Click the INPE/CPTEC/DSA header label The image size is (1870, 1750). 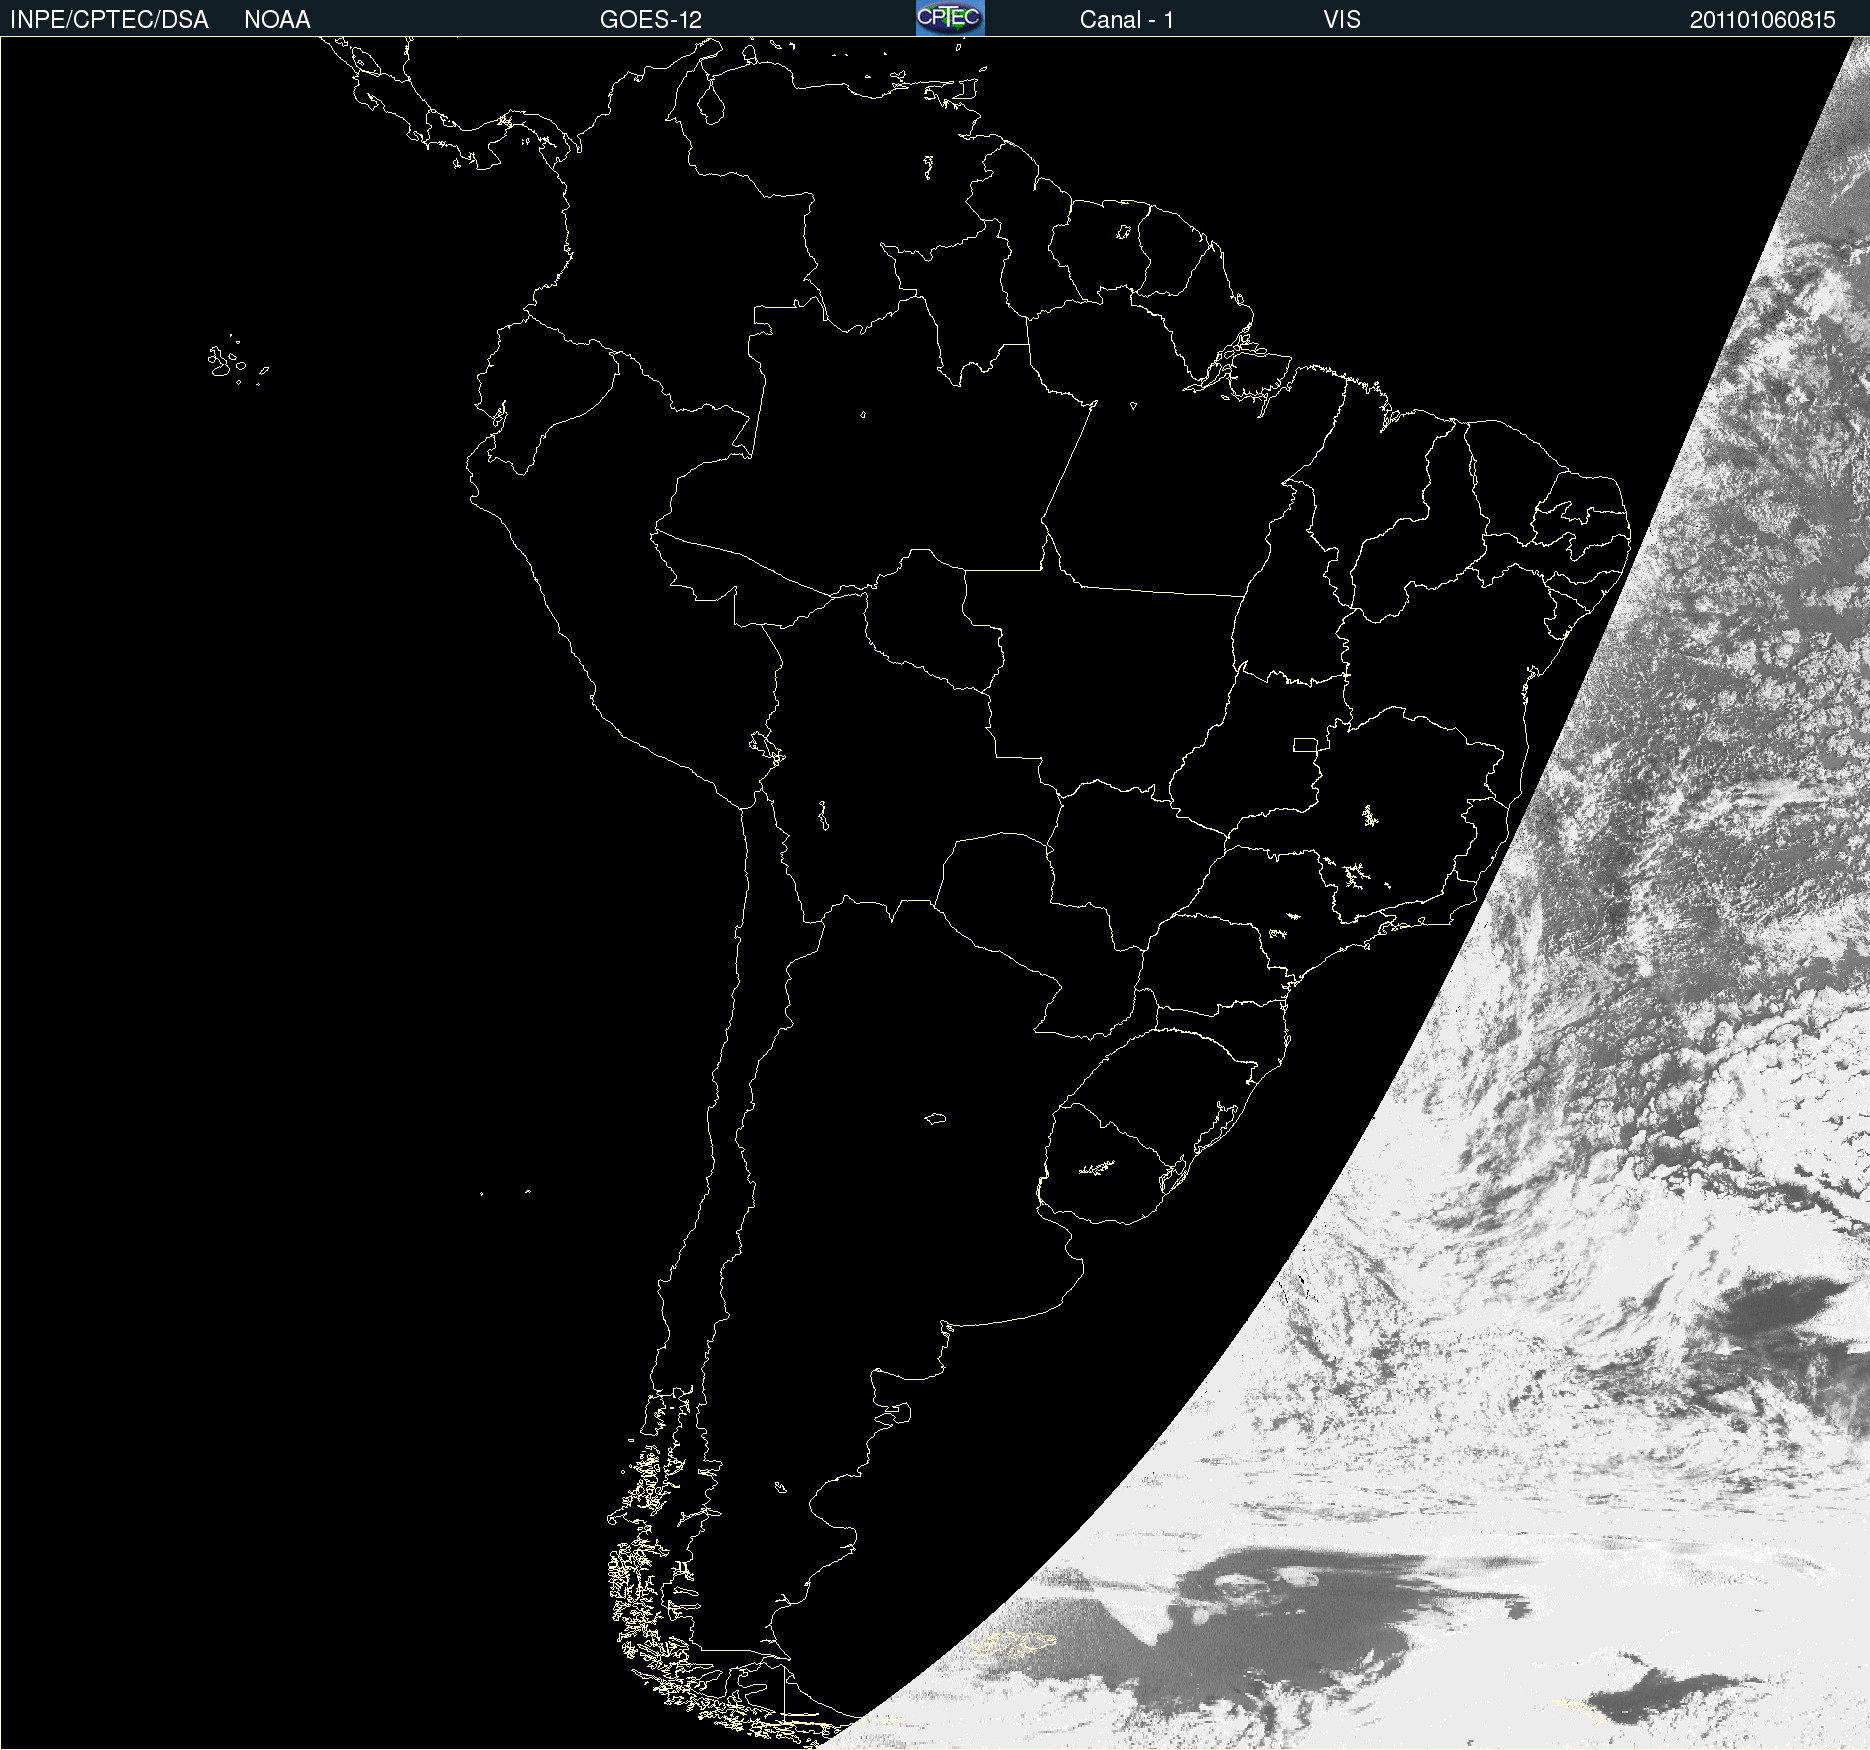109,20
